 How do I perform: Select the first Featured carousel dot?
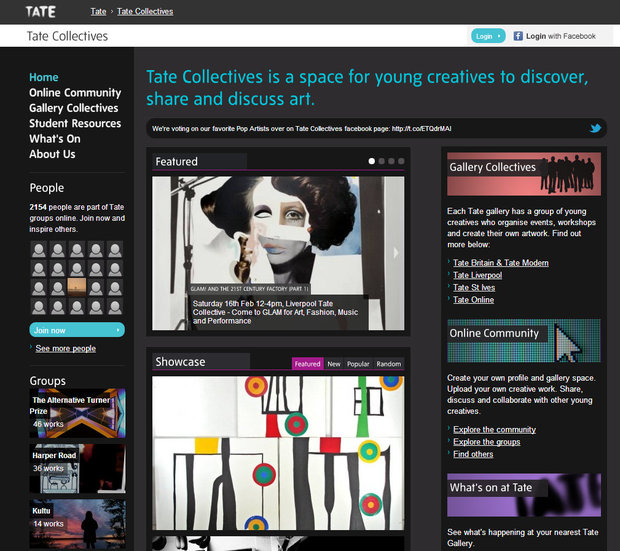[372, 161]
